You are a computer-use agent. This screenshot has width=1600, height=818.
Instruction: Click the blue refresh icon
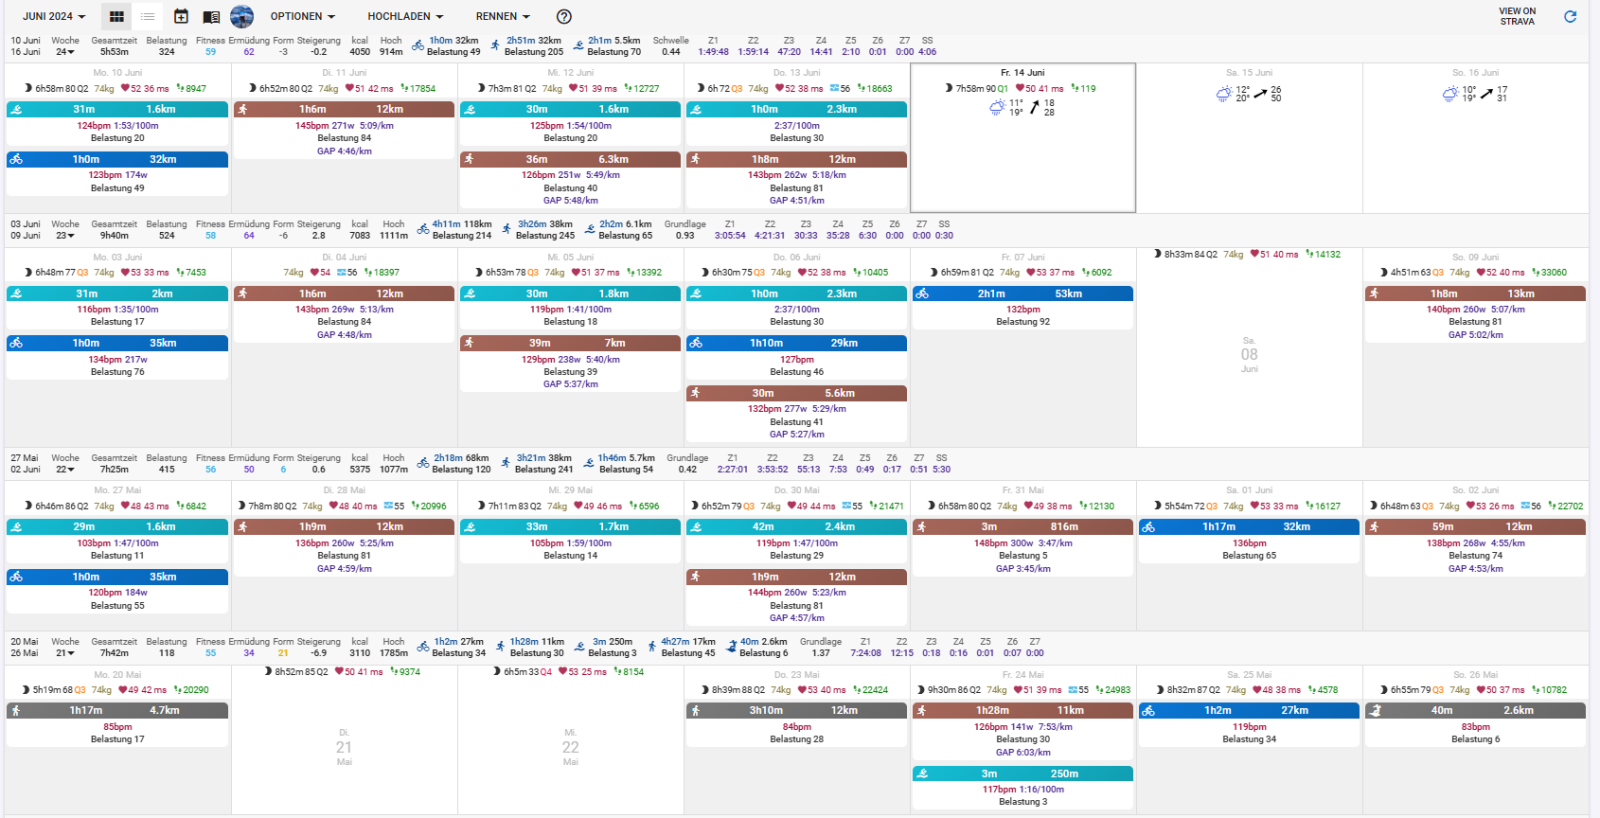[1570, 16]
